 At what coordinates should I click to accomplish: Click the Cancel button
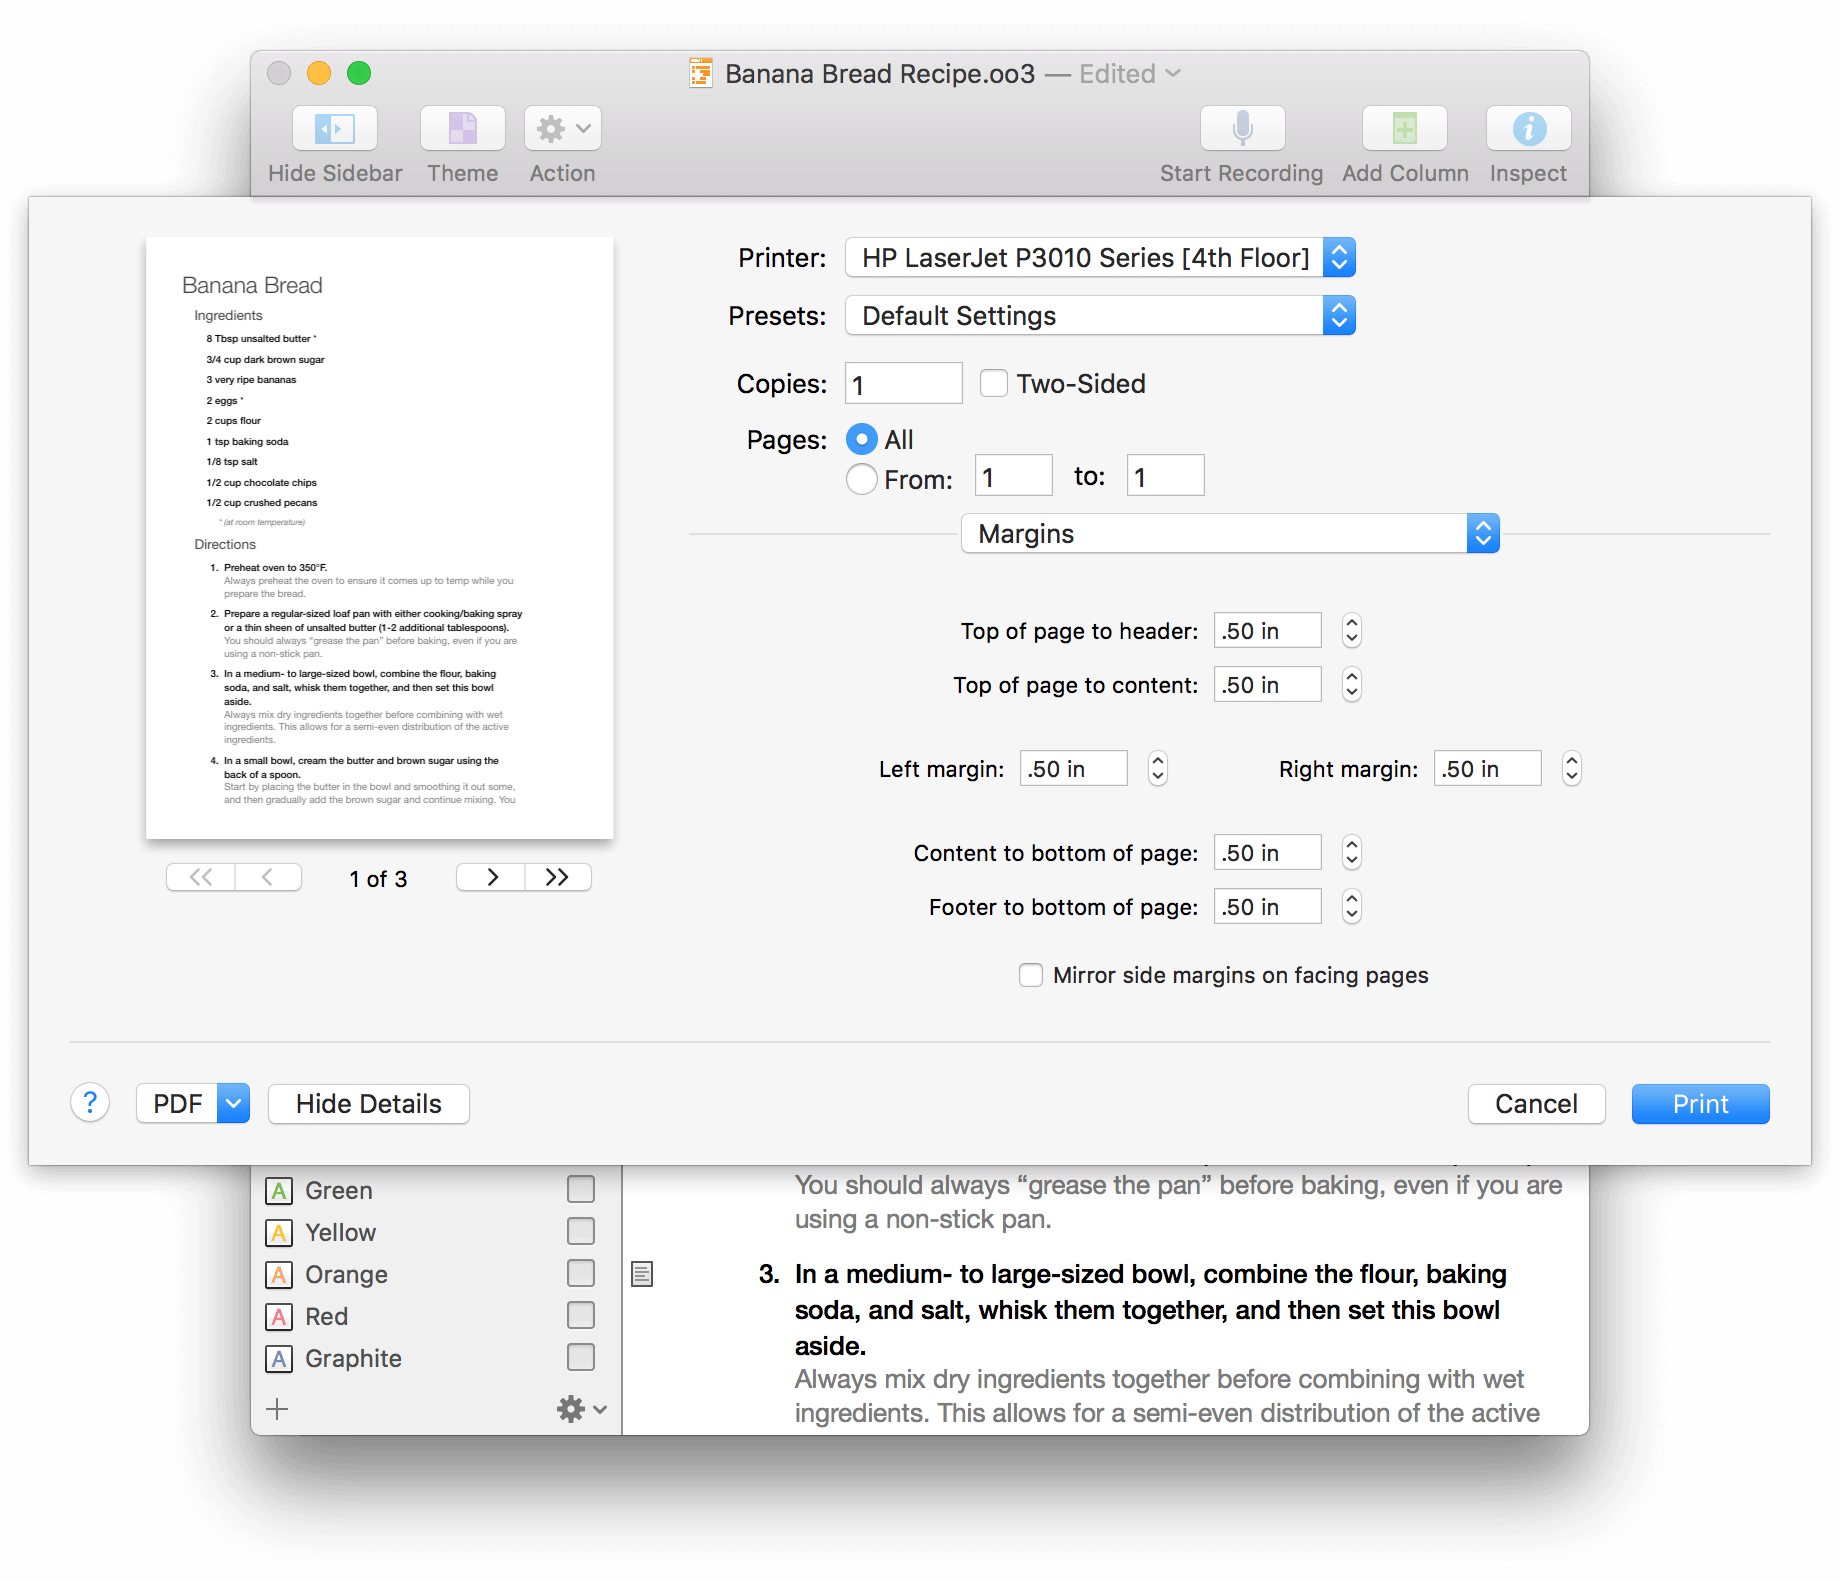pyautogui.click(x=1536, y=1103)
